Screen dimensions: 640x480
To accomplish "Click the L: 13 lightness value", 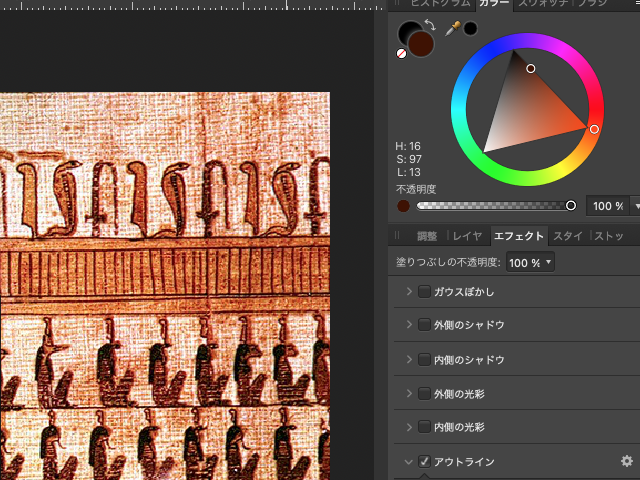I will 408,172.
